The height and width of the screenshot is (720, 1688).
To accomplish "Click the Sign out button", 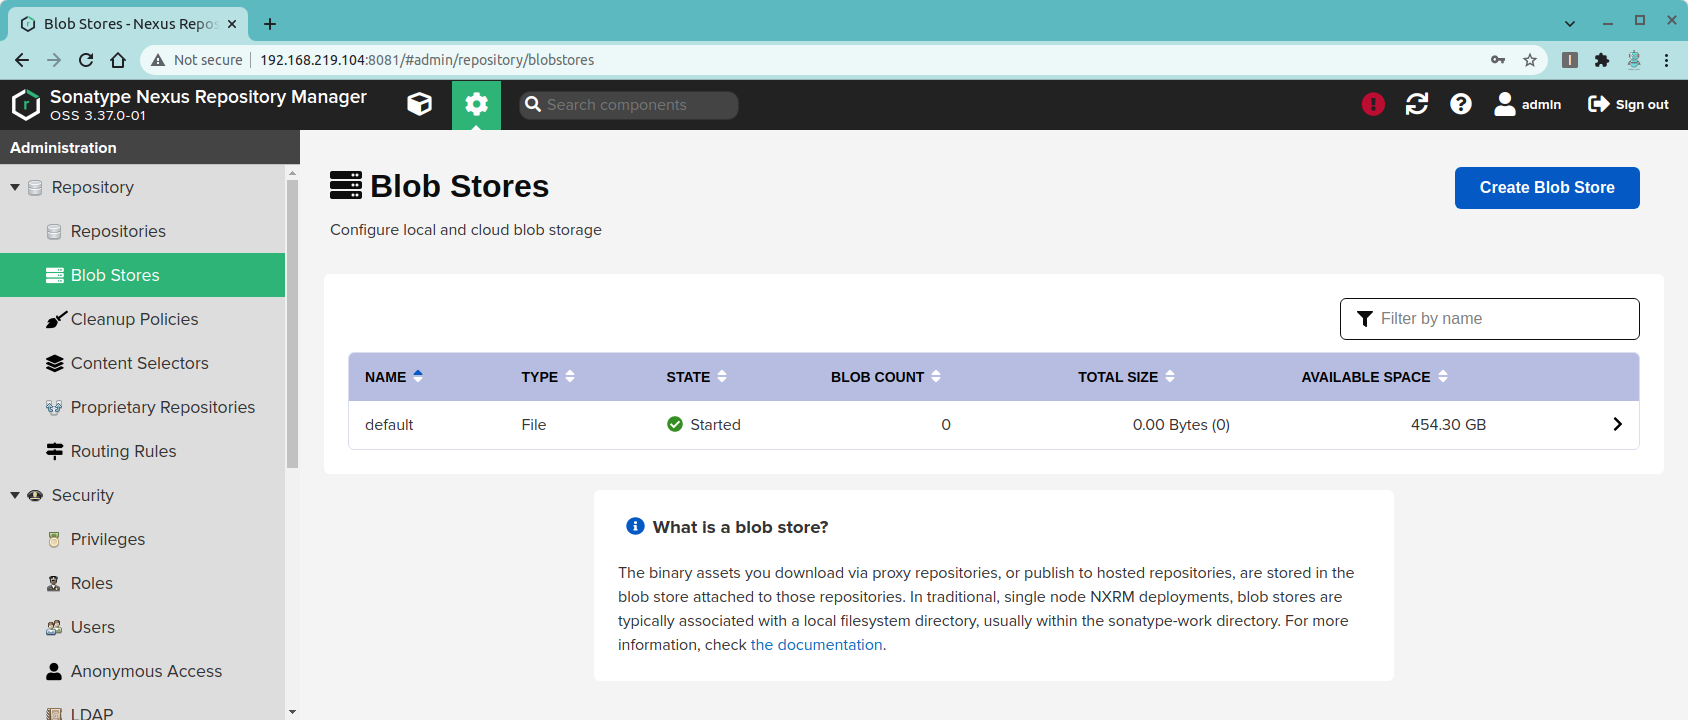I will pos(1628,104).
